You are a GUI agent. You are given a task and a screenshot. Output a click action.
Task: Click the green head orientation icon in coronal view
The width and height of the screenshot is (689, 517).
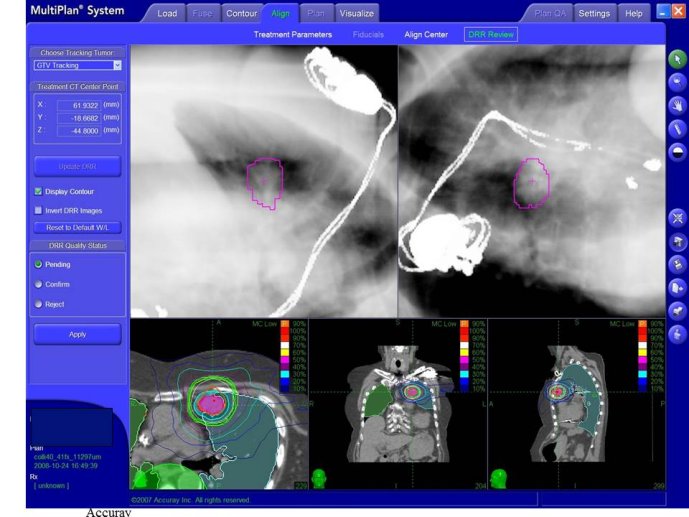pos(319,479)
